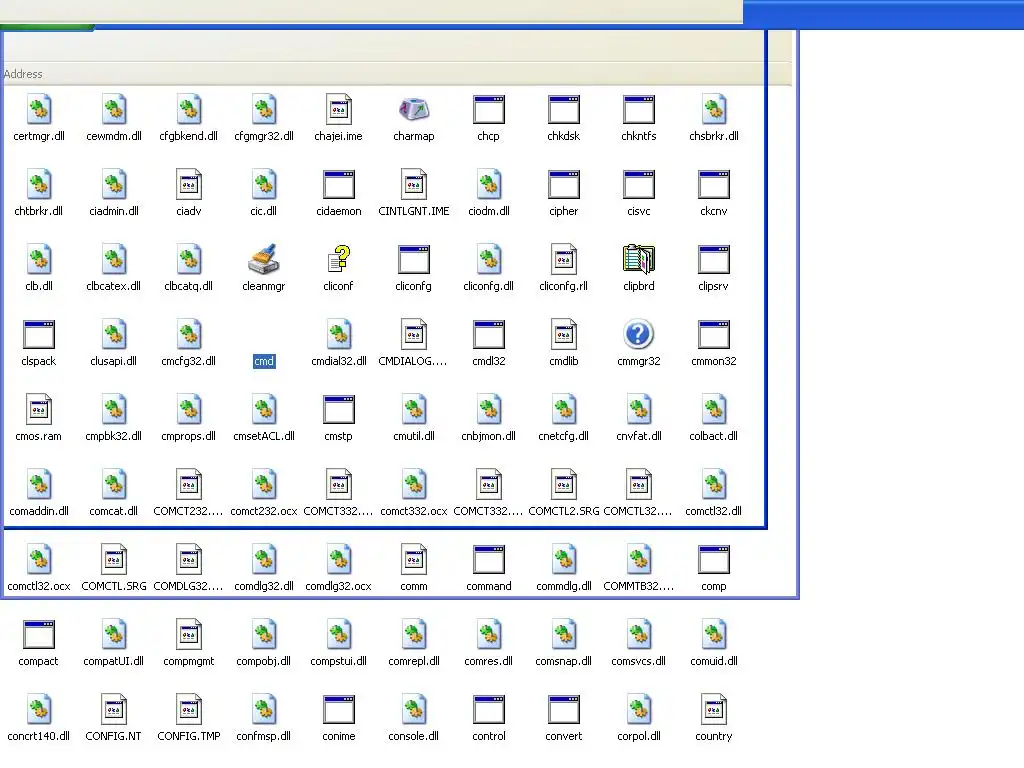Select the certmgr.dll file icon
This screenshot has width=1024, height=768.
[x=39, y=109]
